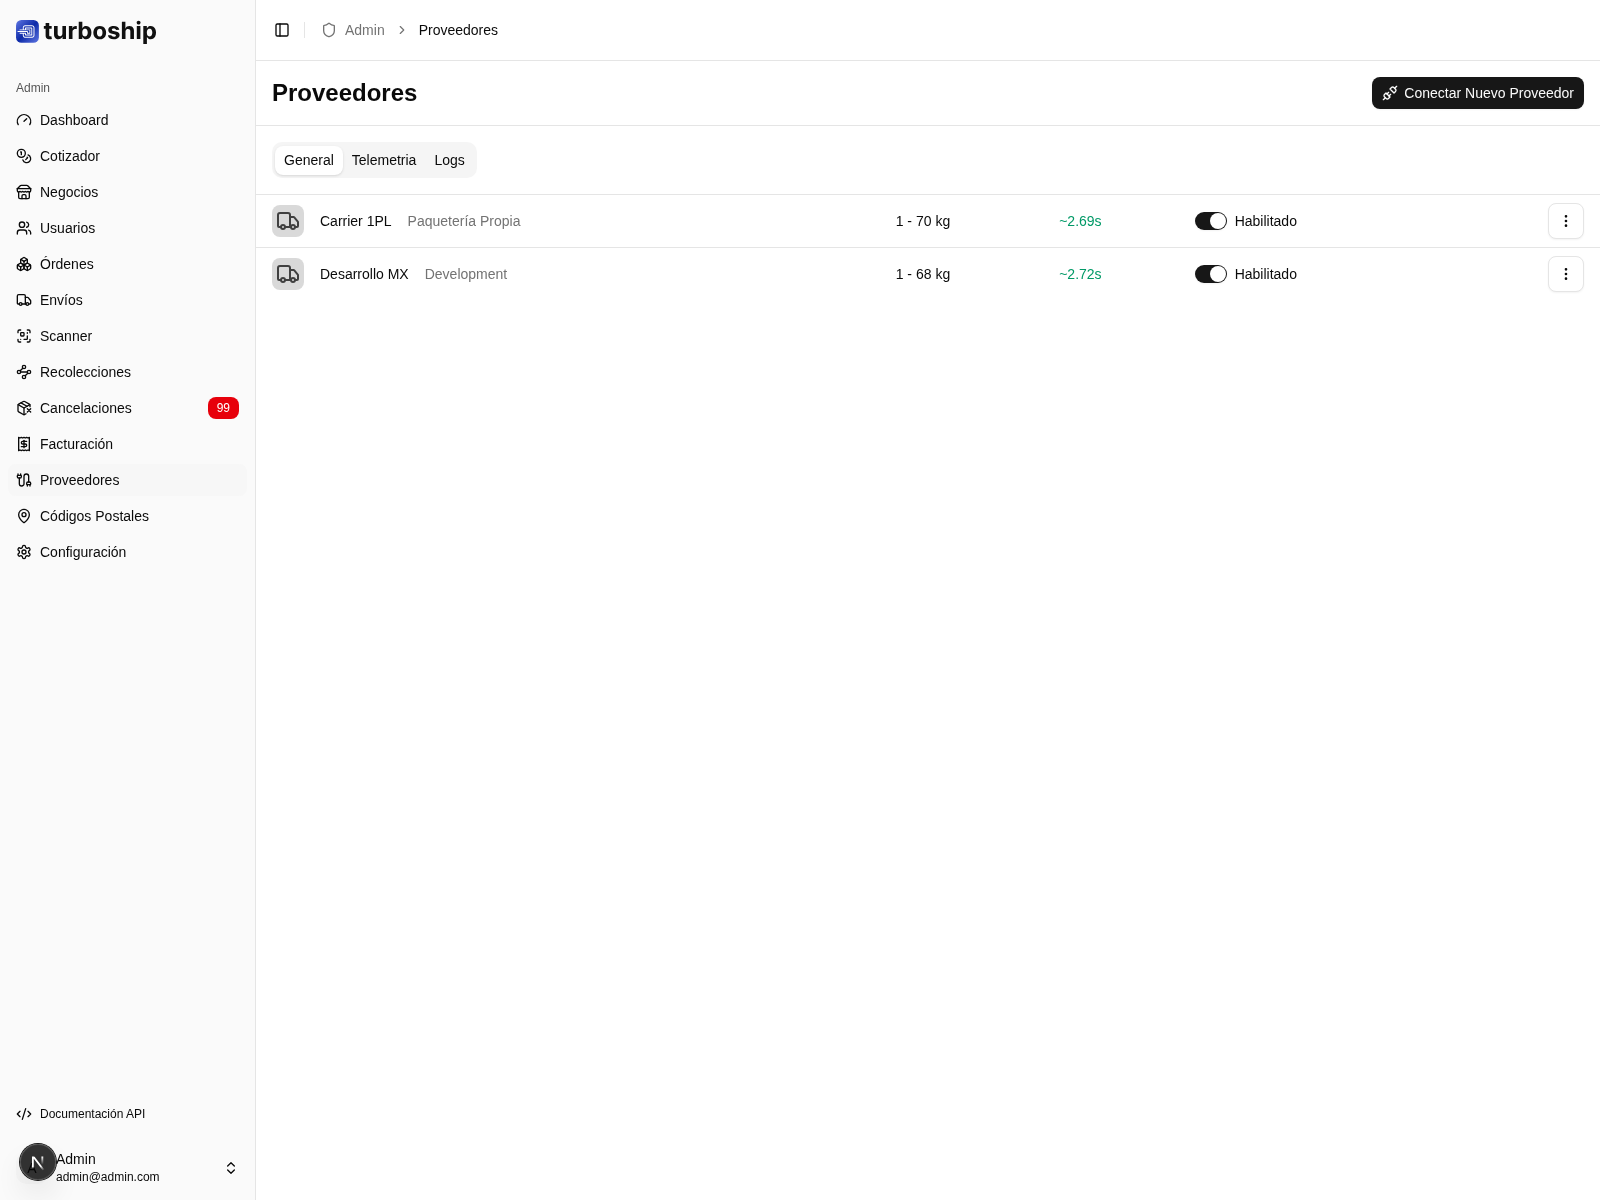Collapse the sidebar with the panel toggle
Image resolution: width=1600 pixels, height=1200 pixels.
[282, 30]
